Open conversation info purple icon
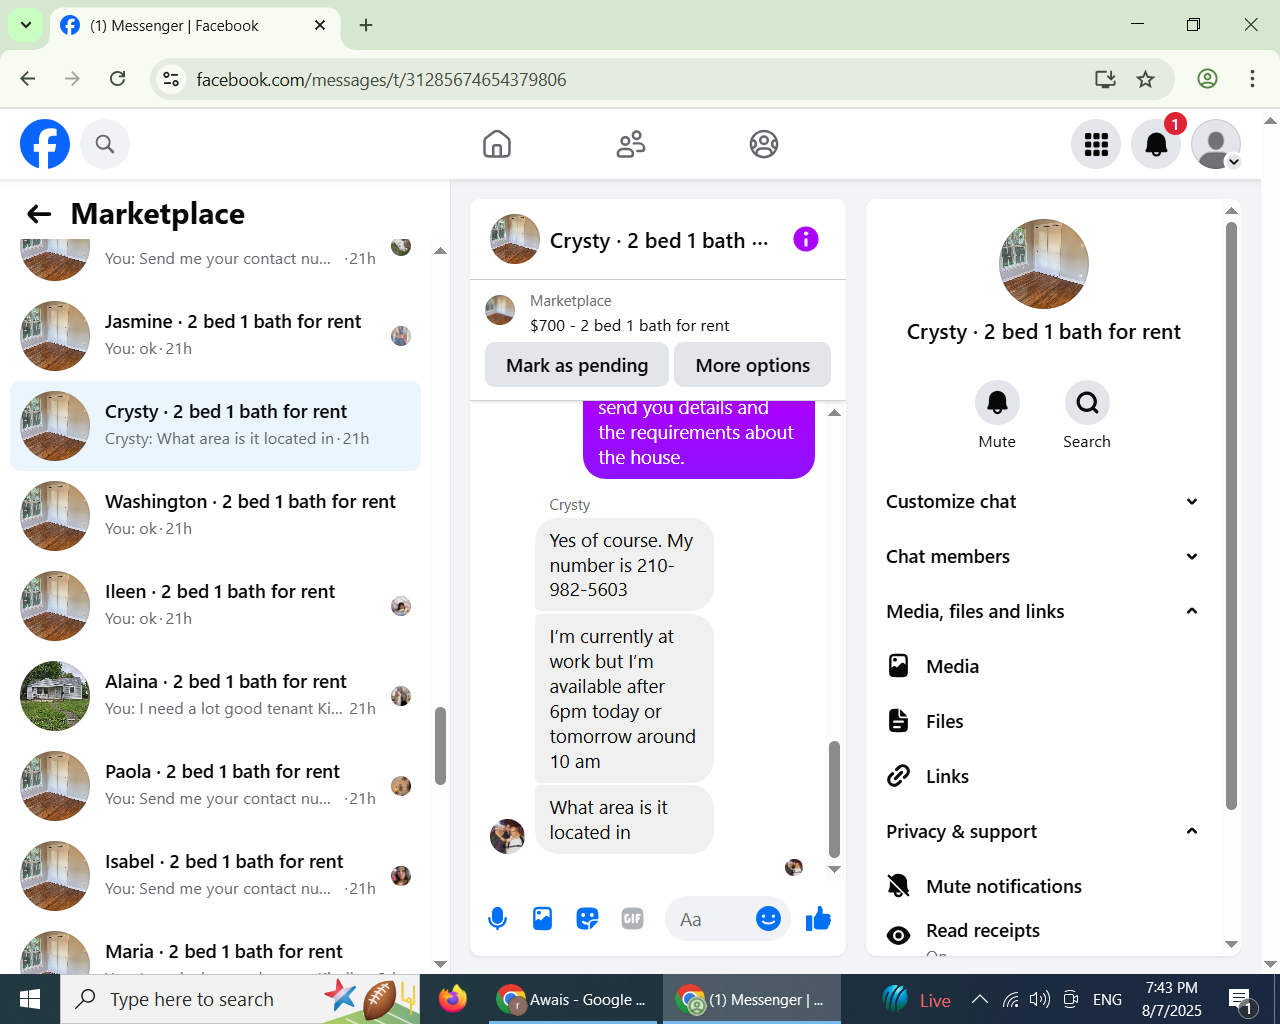Image resolution: width=1280 pixels, height=1024 pixels. (x=806, y=239)
